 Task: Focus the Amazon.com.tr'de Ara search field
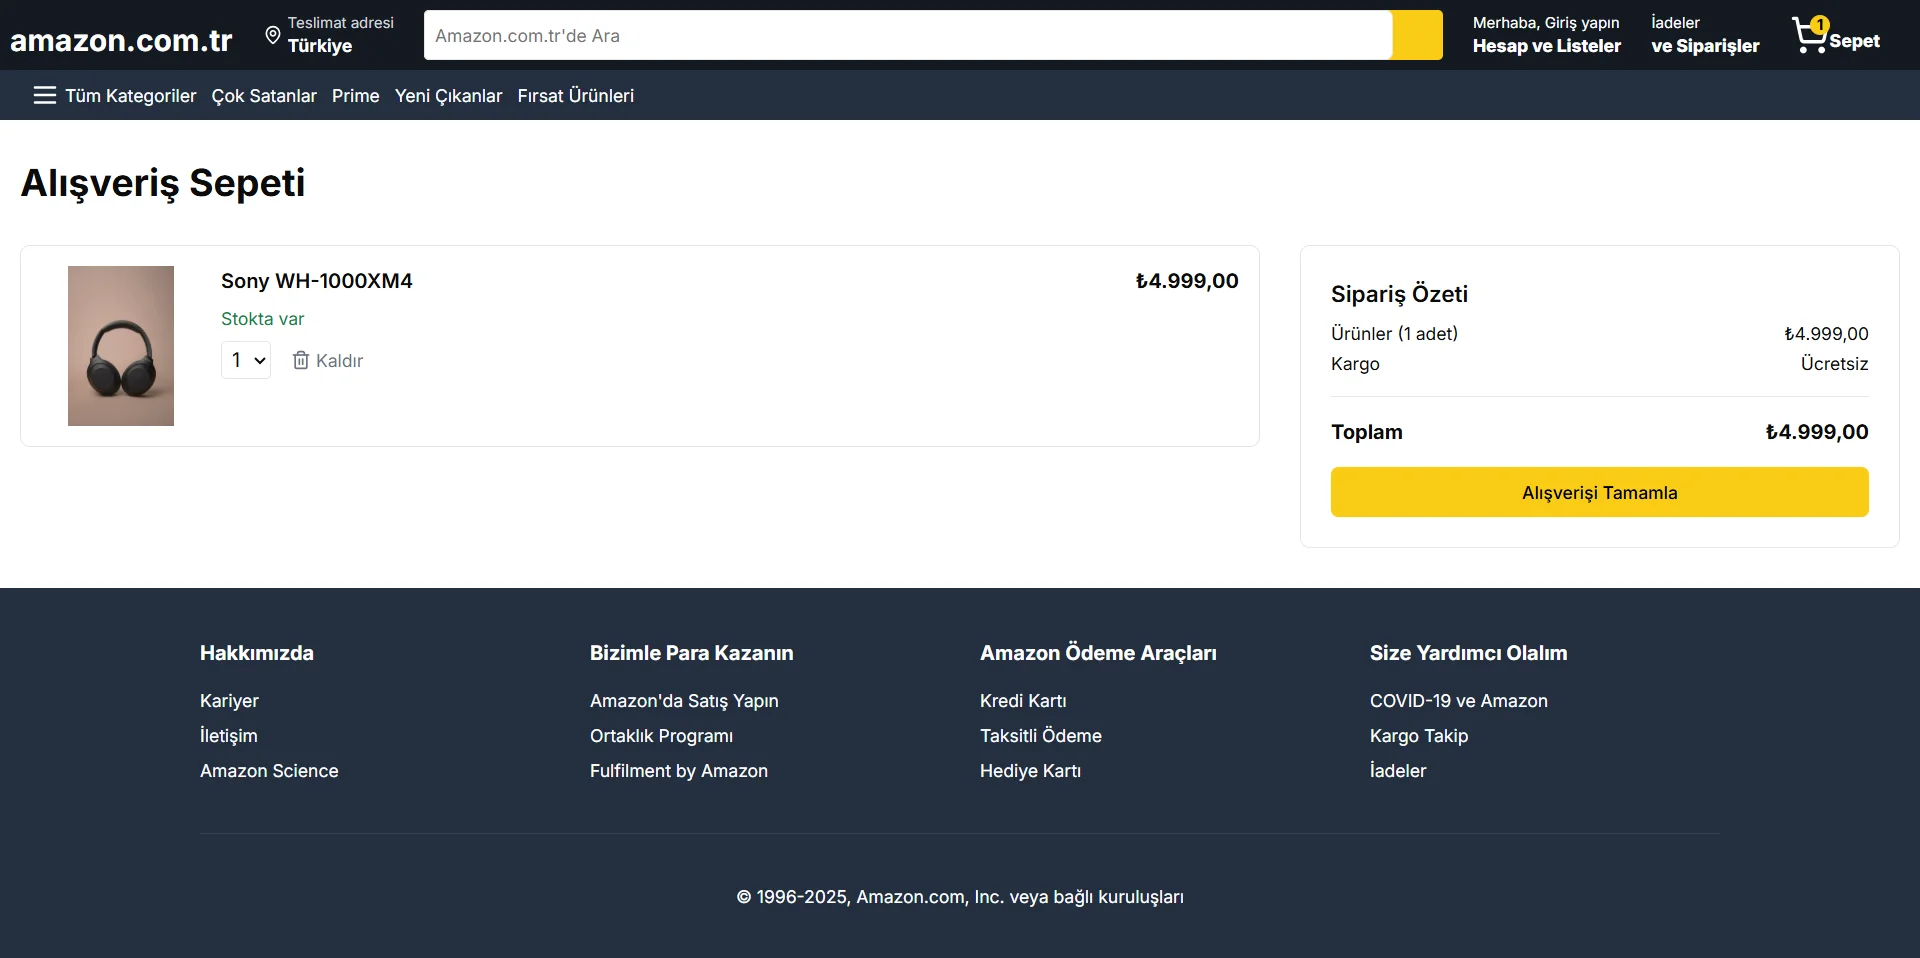pos(908,35)
